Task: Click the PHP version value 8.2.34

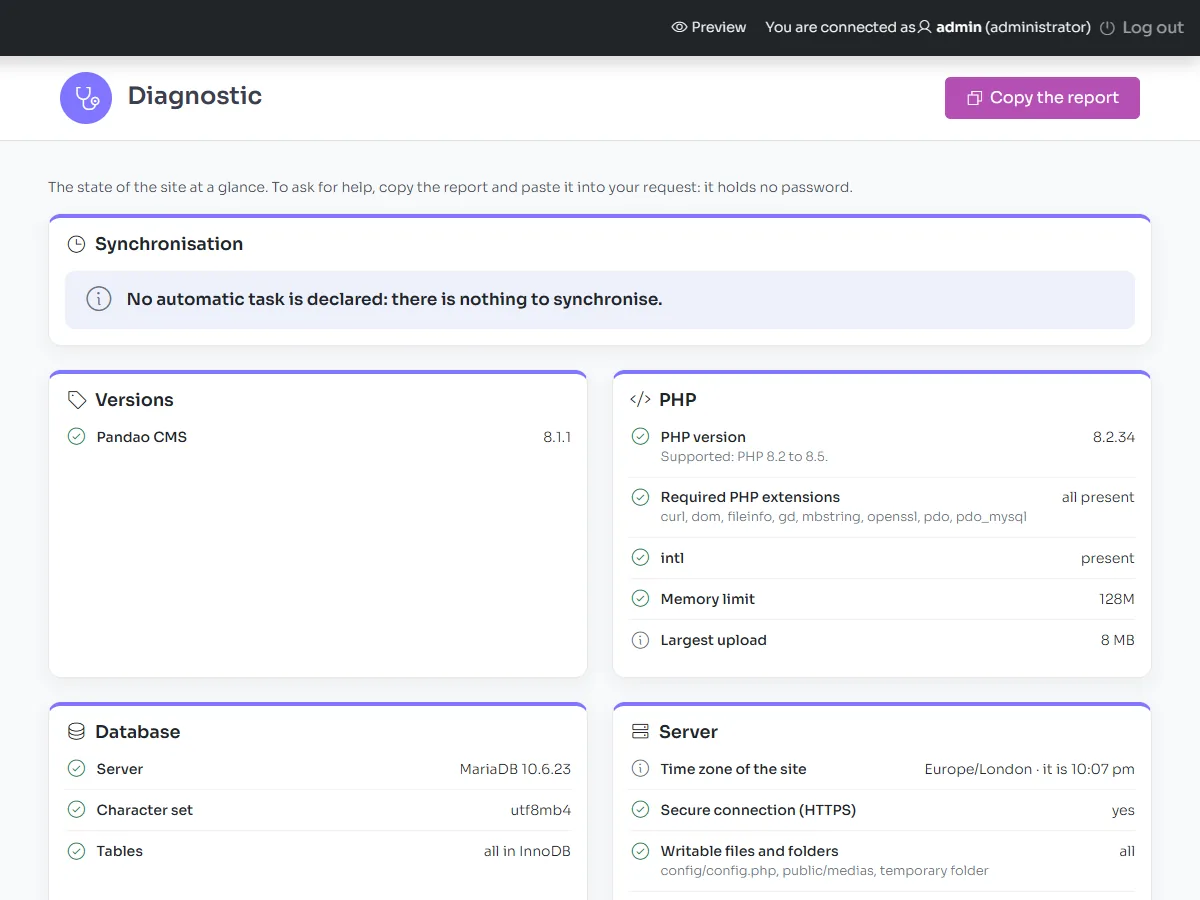Action: 1114,437
